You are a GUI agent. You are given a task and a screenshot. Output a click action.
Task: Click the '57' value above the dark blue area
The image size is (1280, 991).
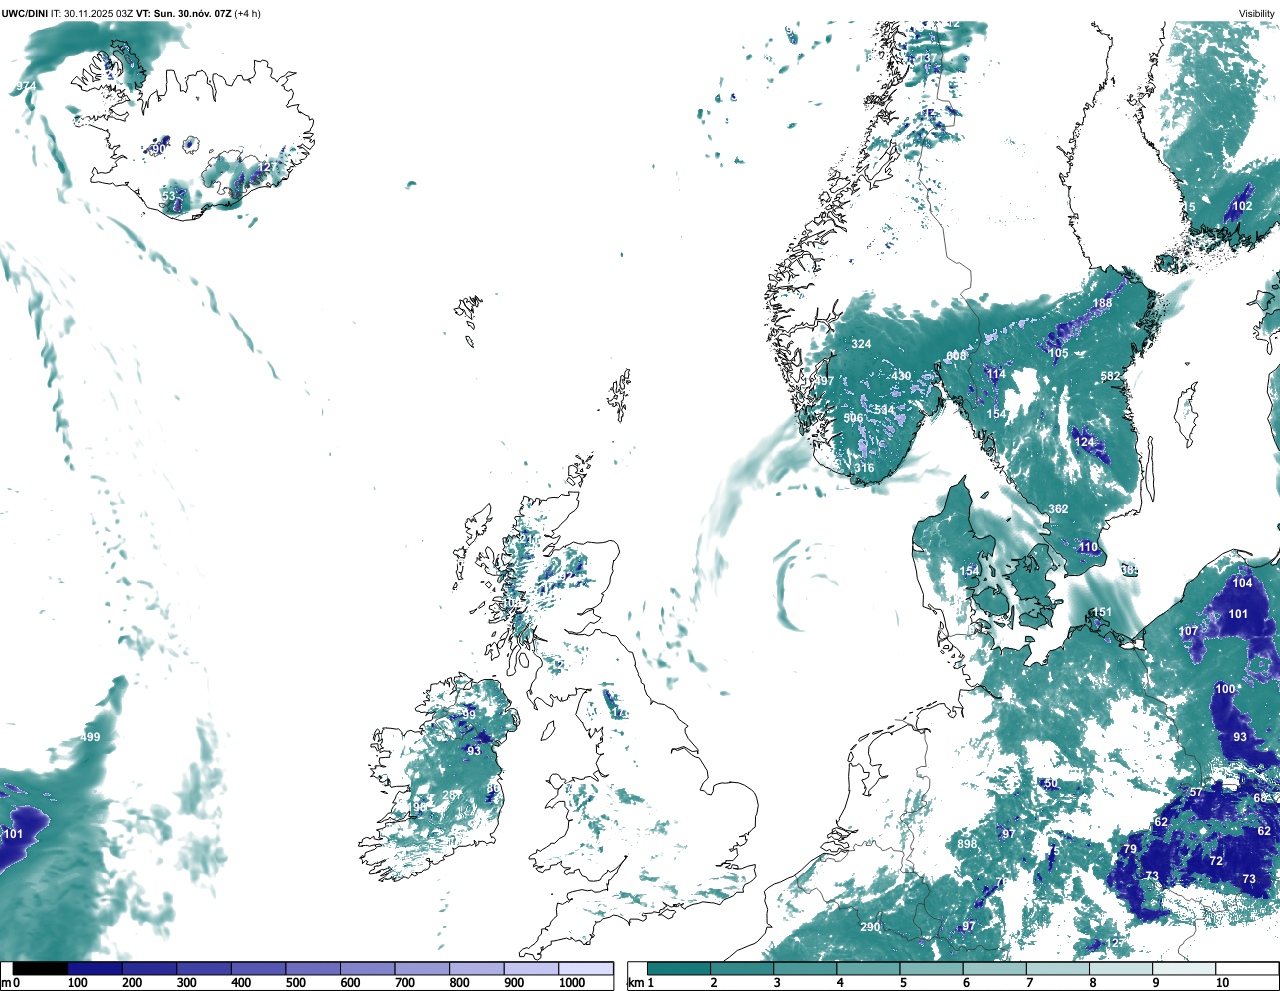(x=1196, y=793)
